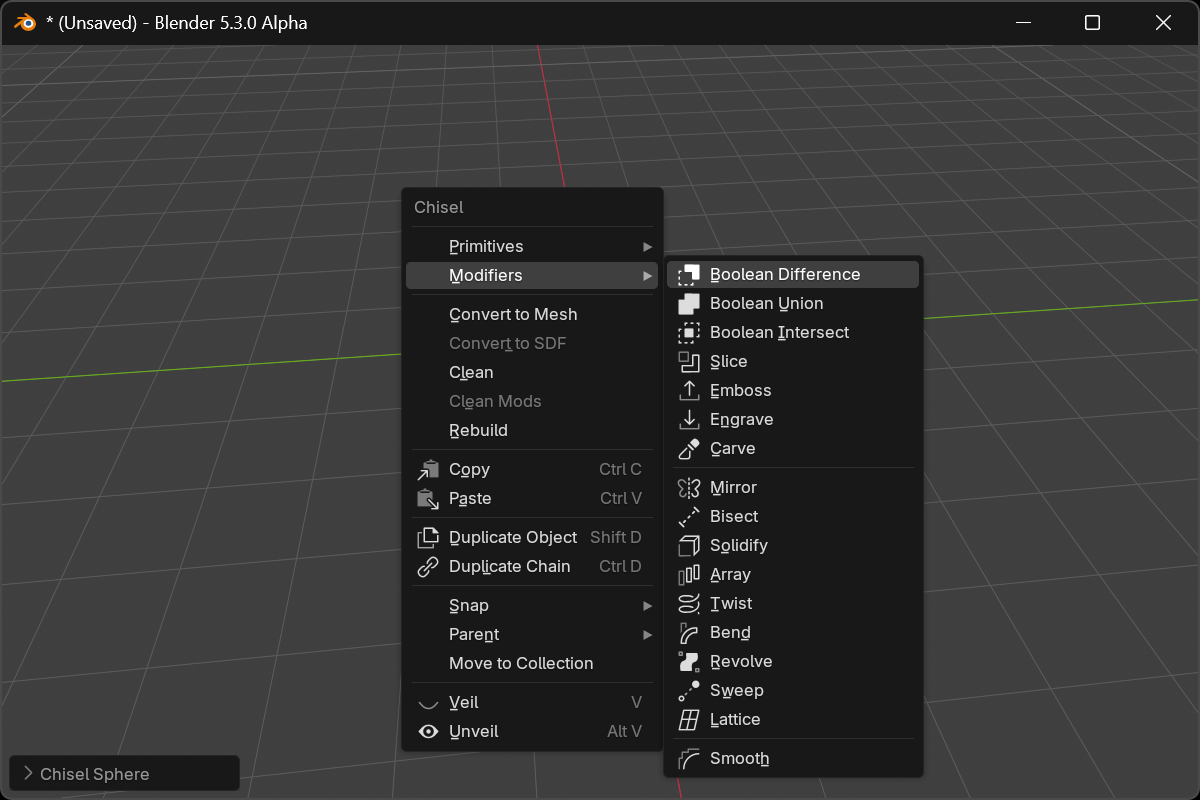Click the Ctrl D shortcut text
Image resolution: width=1200 pixels, height=800 pixels.
620,567
